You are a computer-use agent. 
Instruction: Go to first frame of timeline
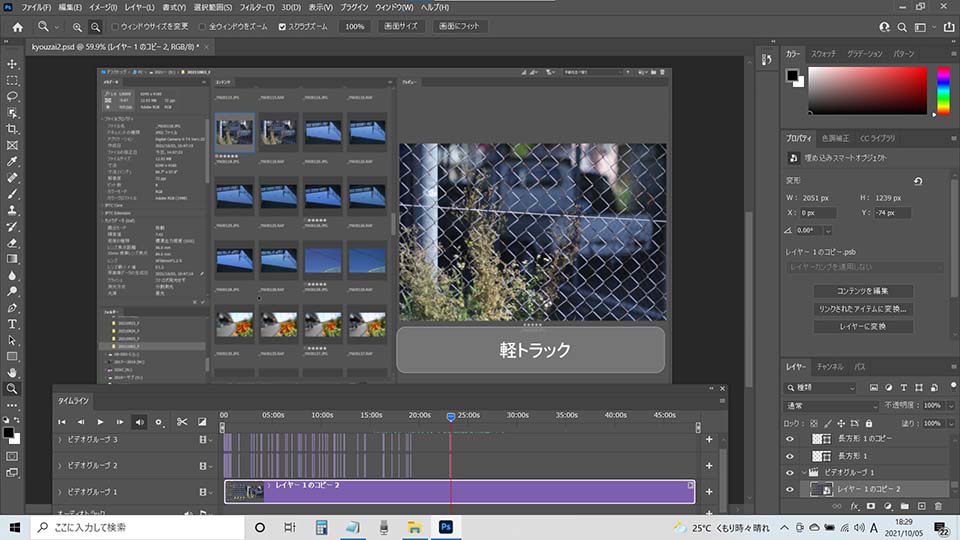62,422
